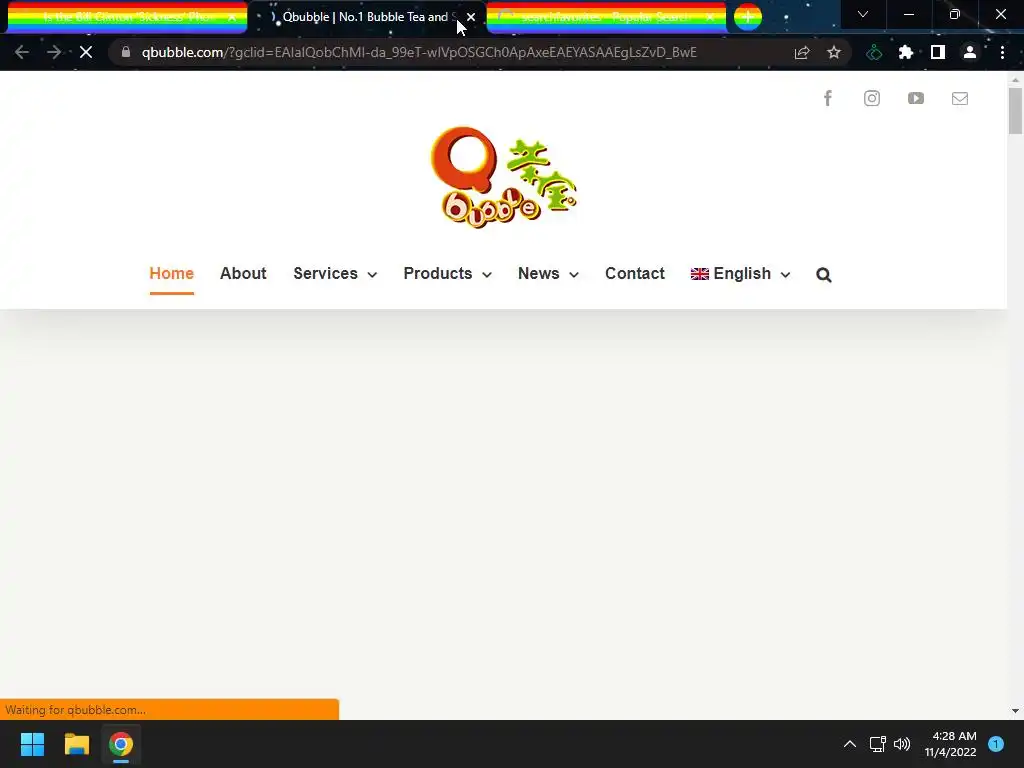
Task: Open a new tab with the plus button
Action: coord(748,17)
